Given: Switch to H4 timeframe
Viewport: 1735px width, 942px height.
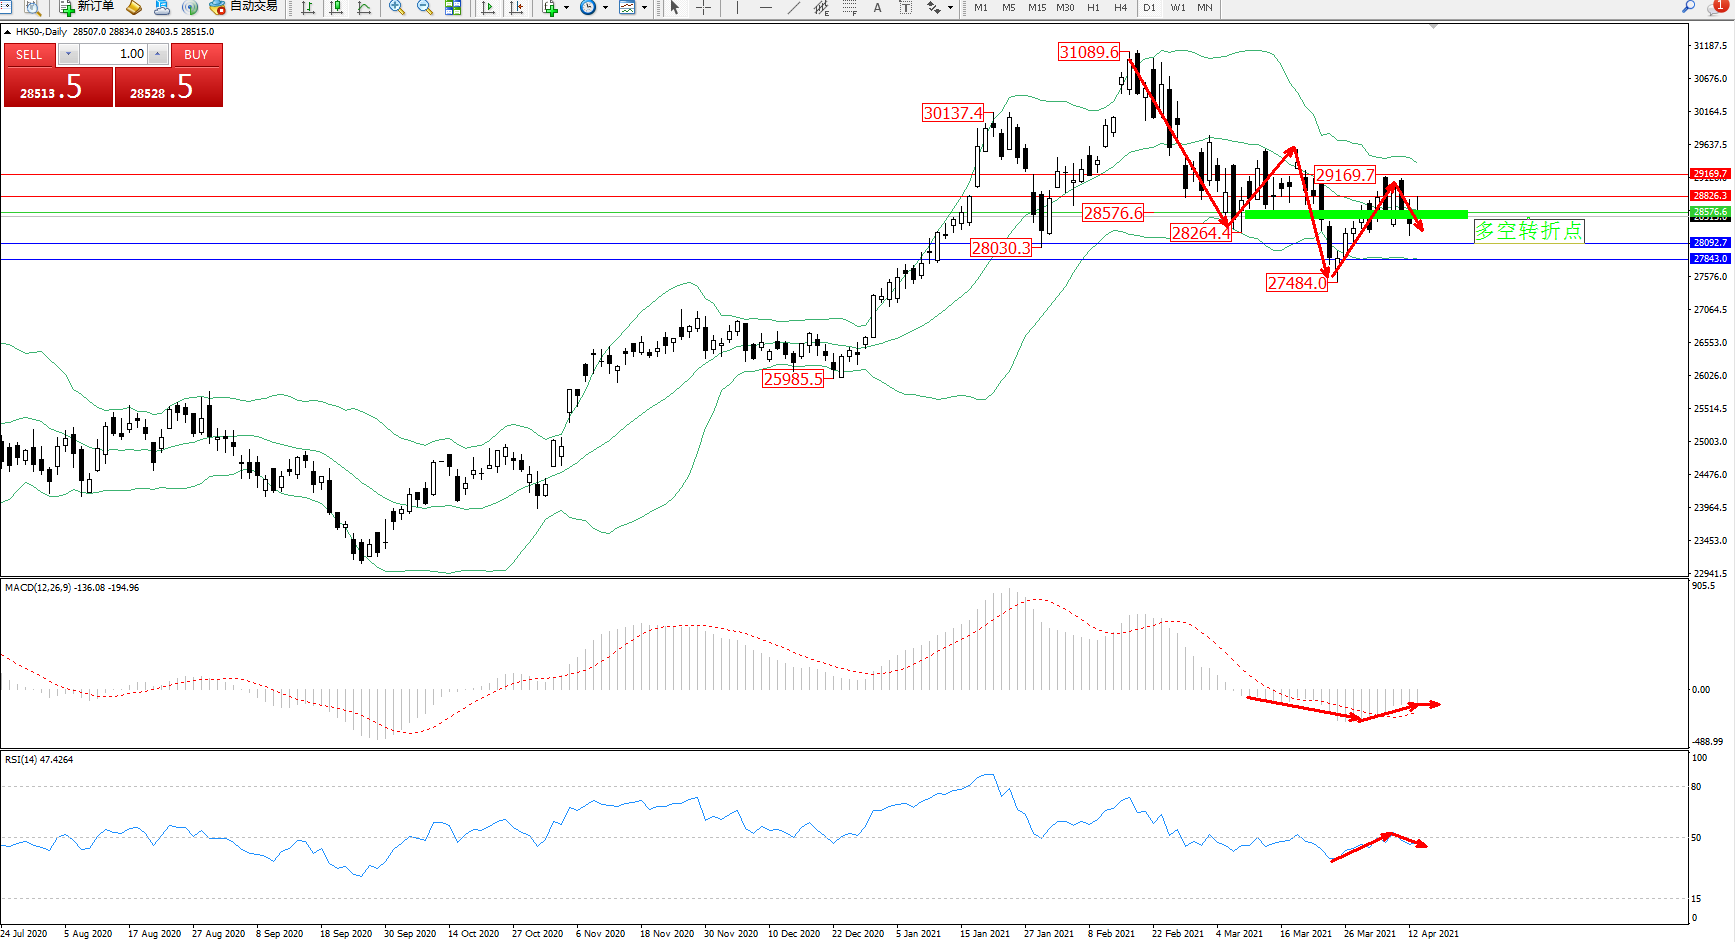Looking at the screenshot, I should click(x=1120, y=7).
